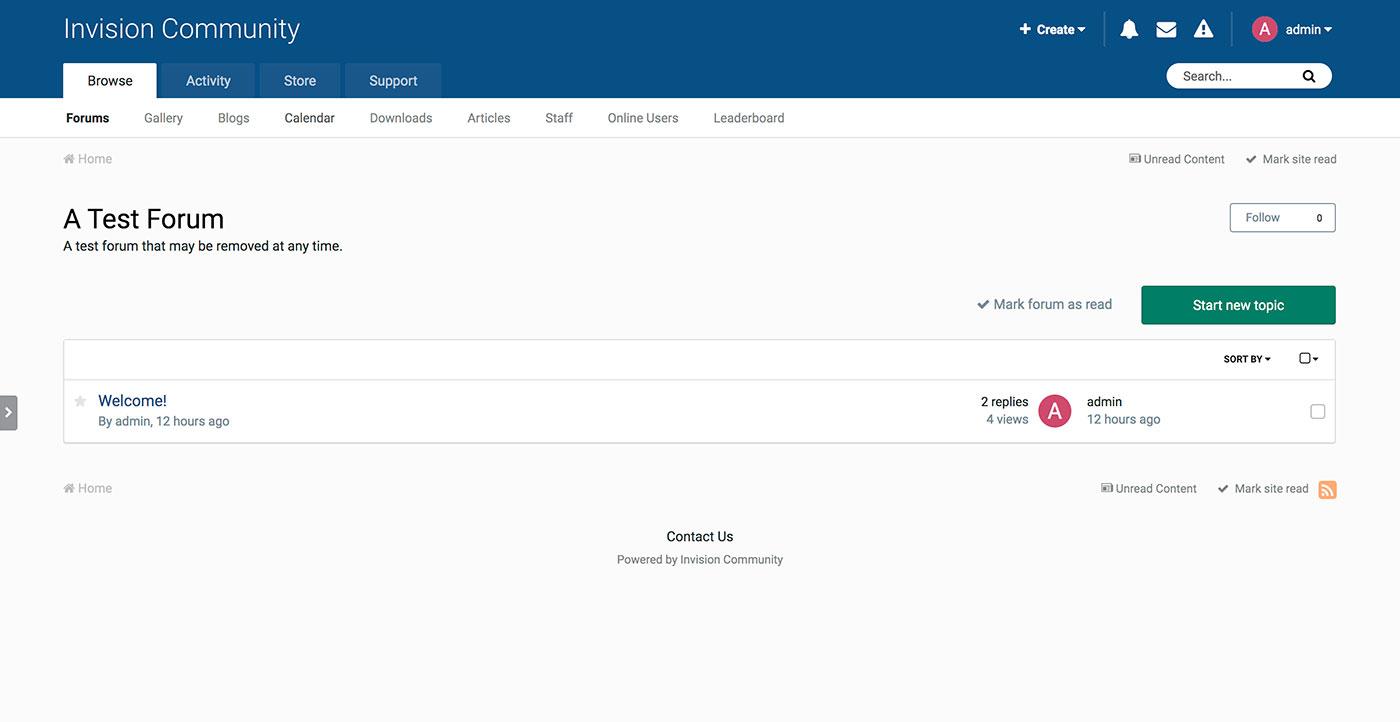Open the Gallery menu item
The width and height of the screenshot is (1400, 722).
coord(162,118)
